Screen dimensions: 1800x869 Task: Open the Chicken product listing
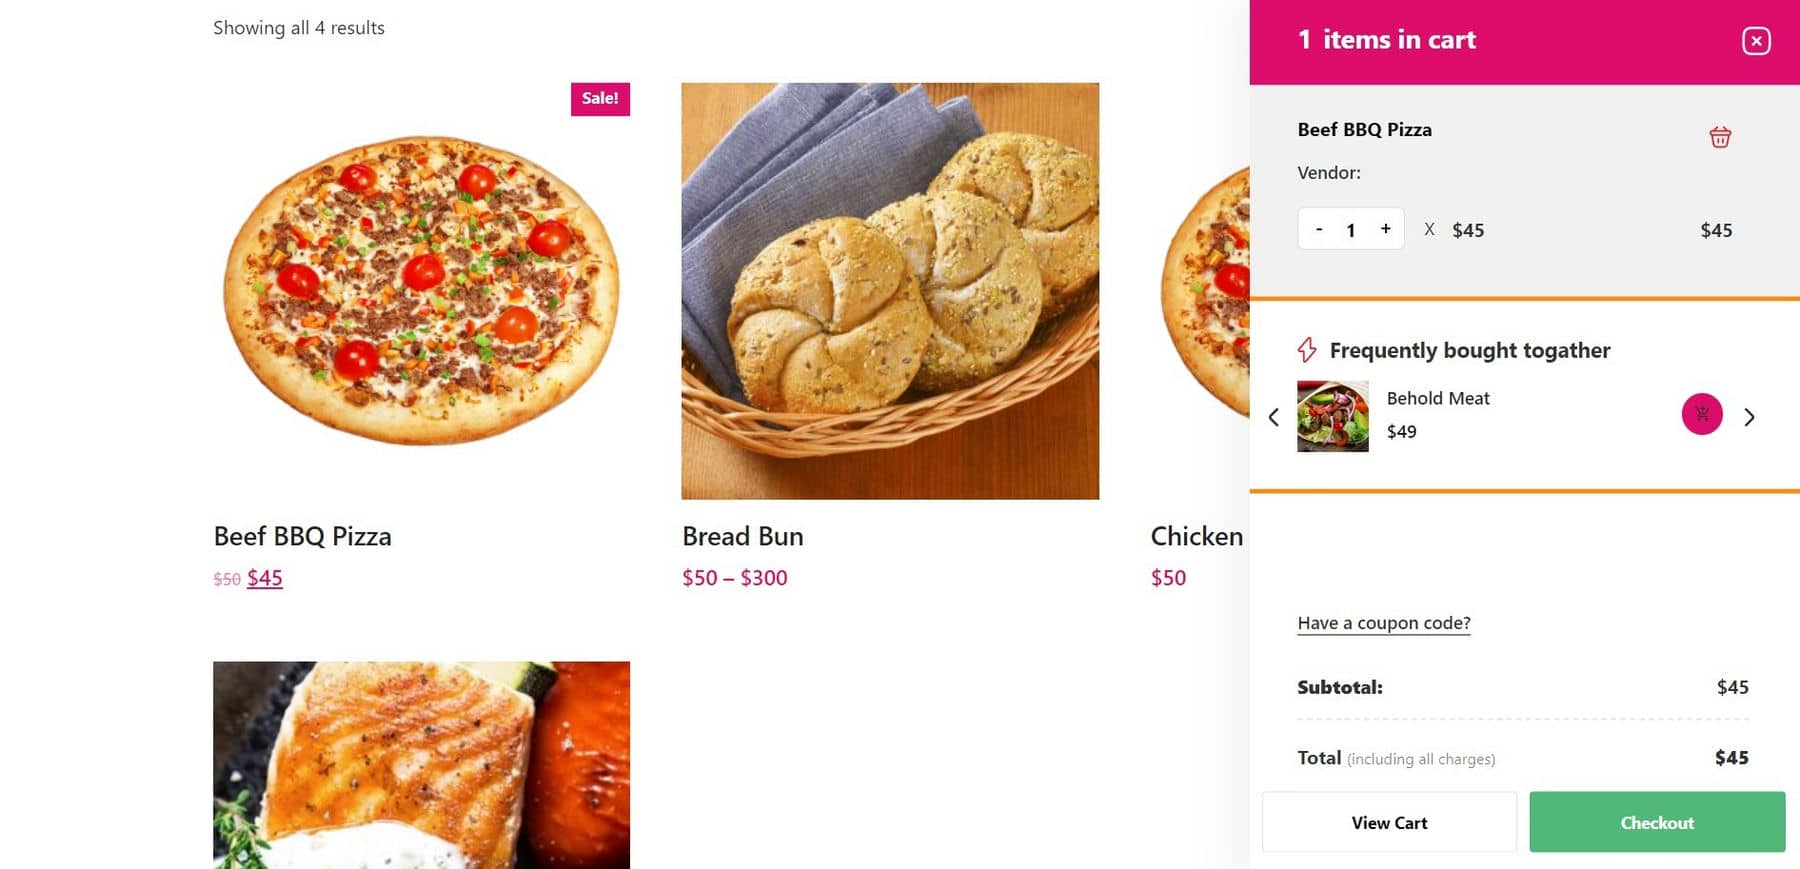click(1196, 536)
